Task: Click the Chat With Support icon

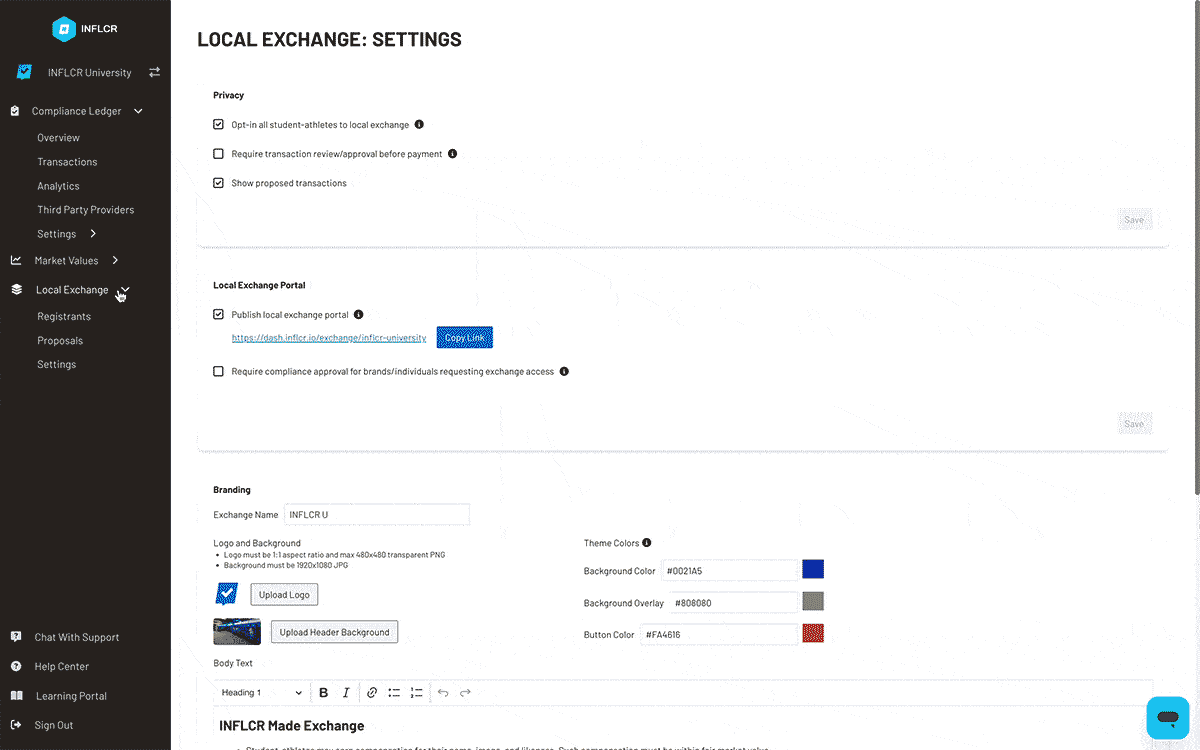Action: tap(16, 637)
